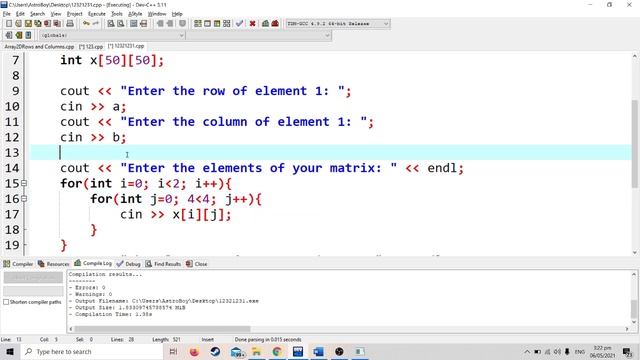The width and height of the screenshot is (640, 360).
Task: Switch to the 123.cpp editor tab
Action: (x=91, y=47)
